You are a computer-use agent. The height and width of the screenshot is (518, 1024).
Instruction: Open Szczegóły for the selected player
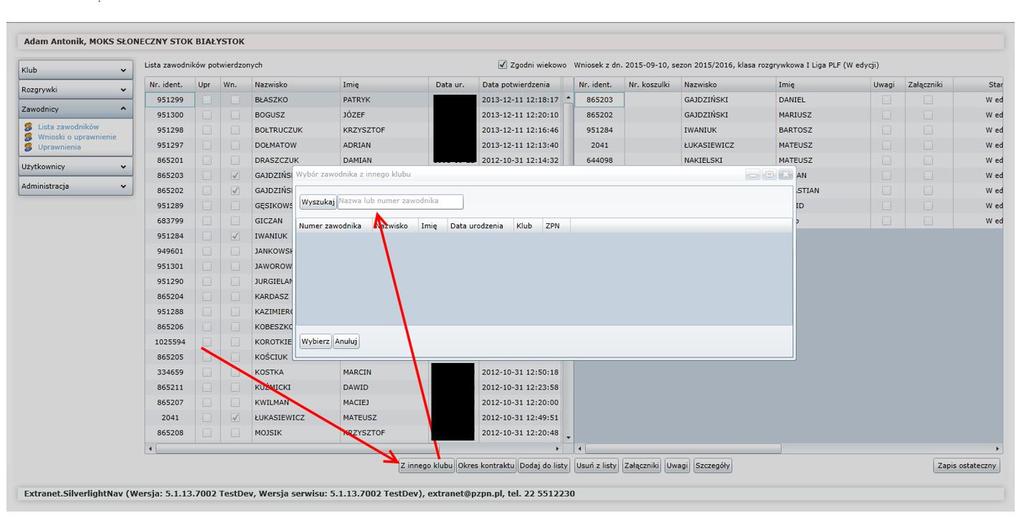(712, 466)
